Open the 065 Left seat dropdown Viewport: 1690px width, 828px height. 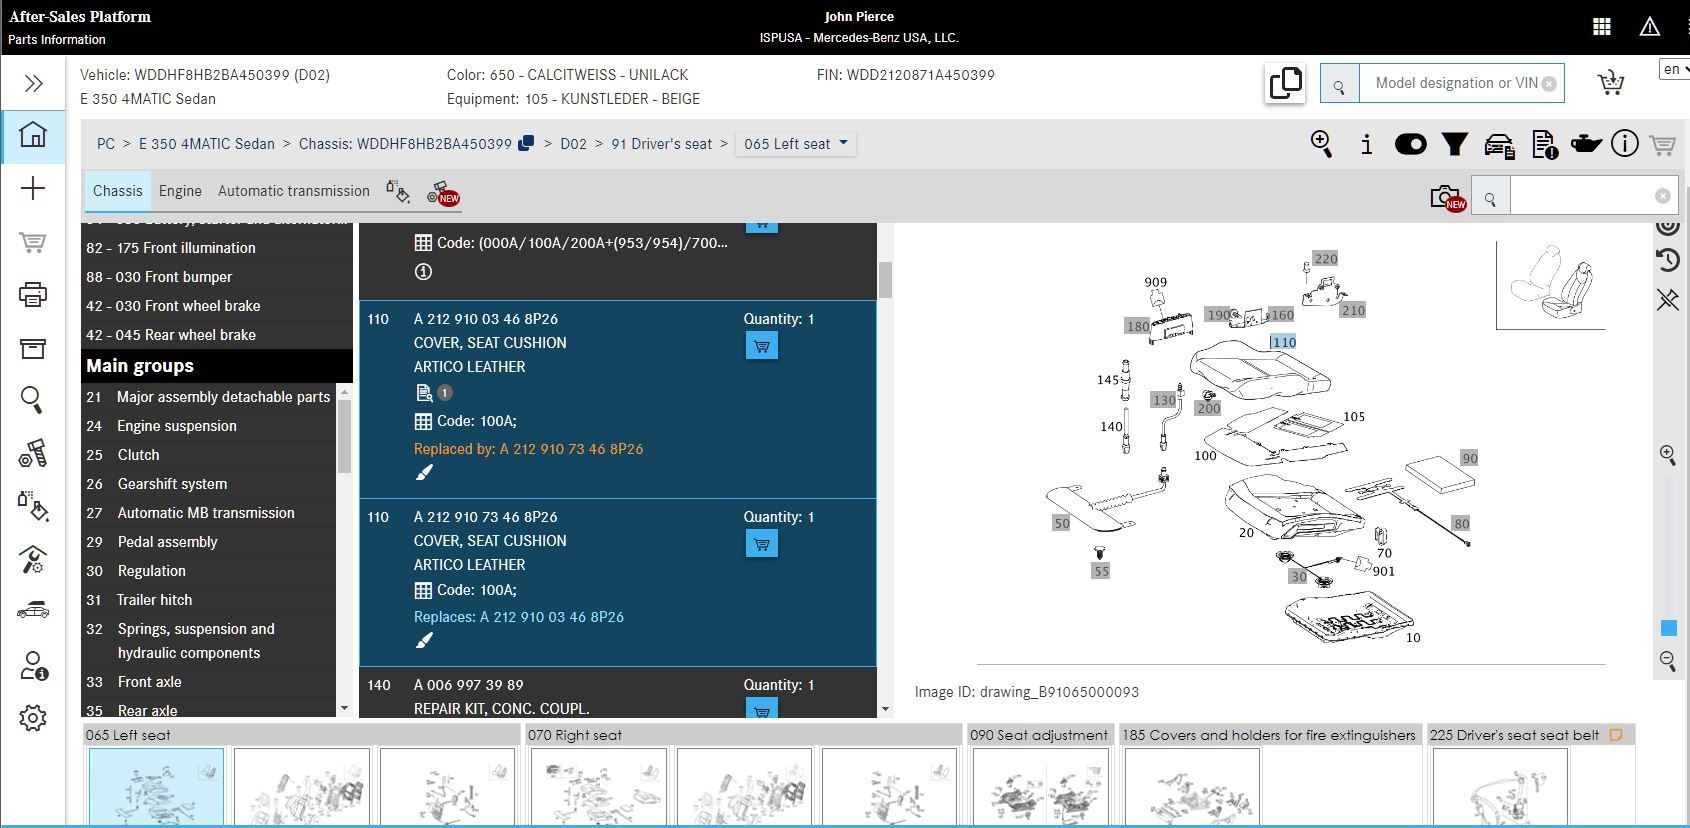click(796, 144)
